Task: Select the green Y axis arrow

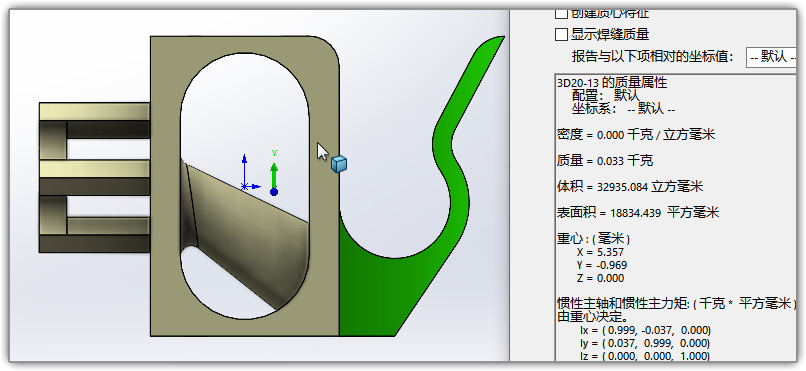Action: (x=274, y=175)
